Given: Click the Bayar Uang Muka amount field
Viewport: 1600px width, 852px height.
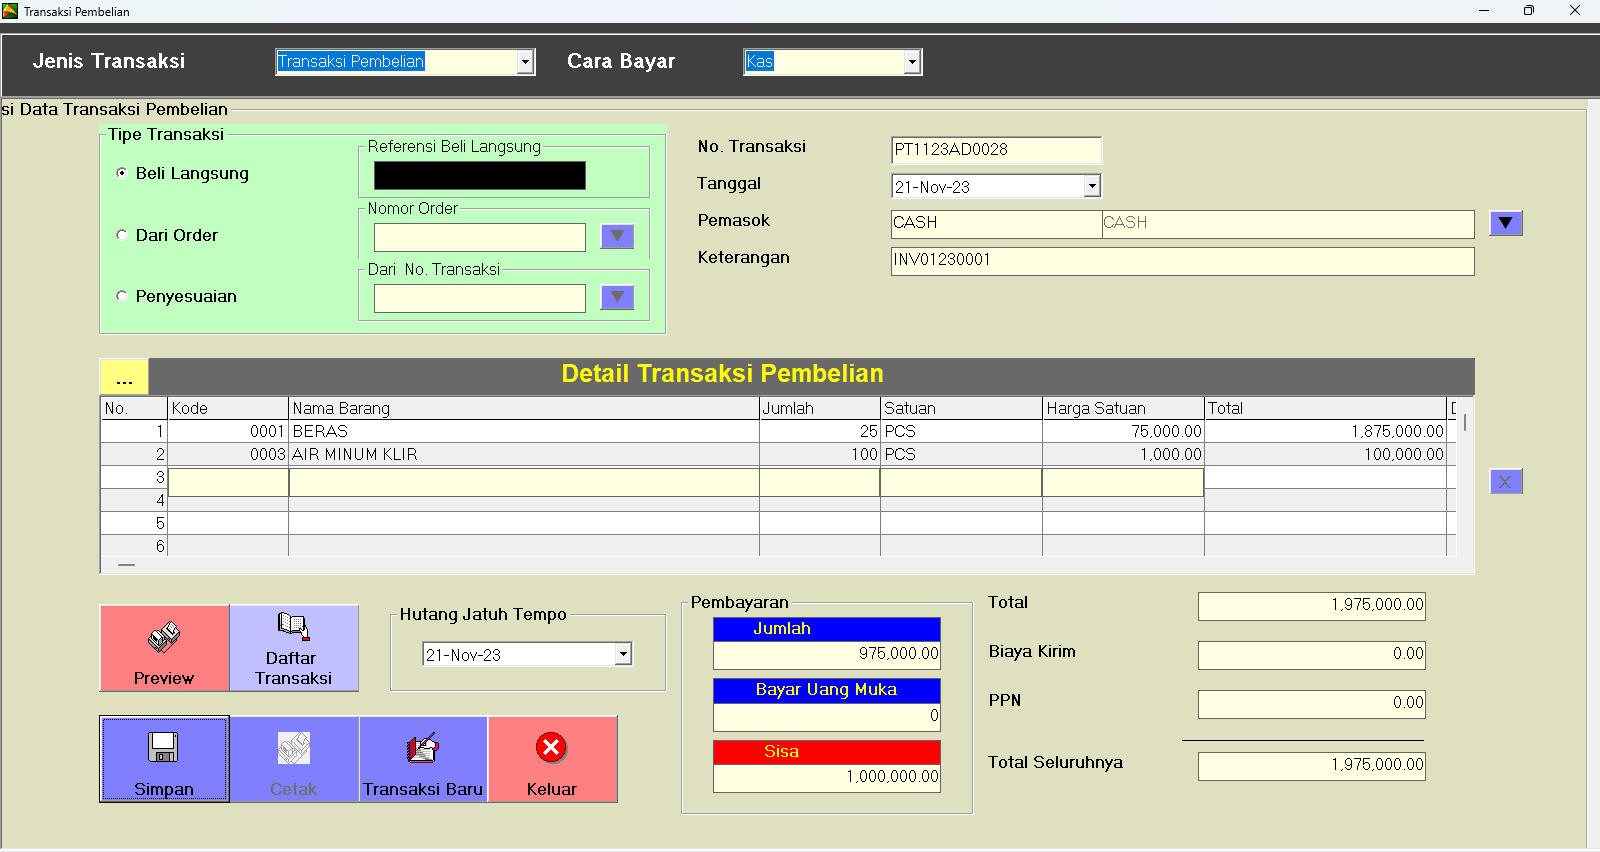Looking at the screenshot, I should click(826, 717).
